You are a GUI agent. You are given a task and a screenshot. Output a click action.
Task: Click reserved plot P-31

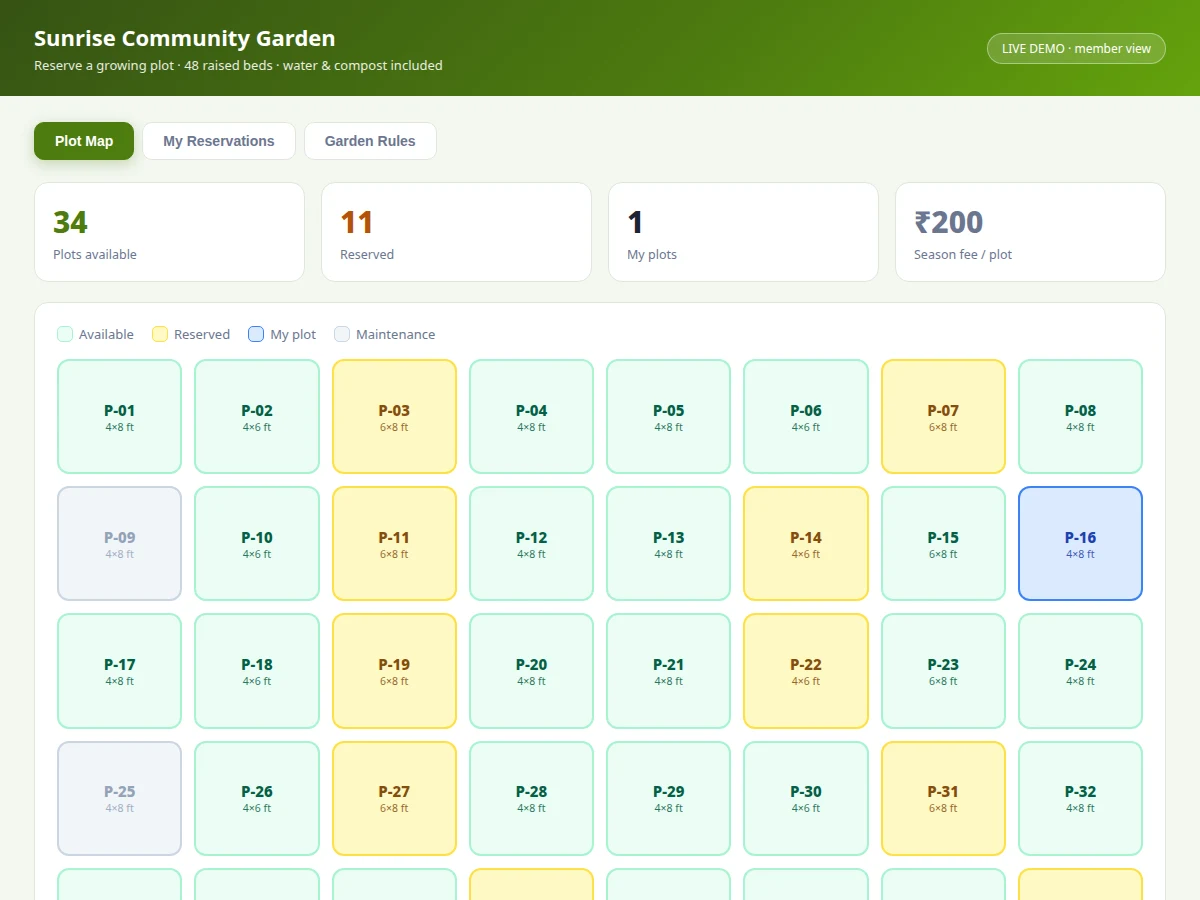[943, 798]
